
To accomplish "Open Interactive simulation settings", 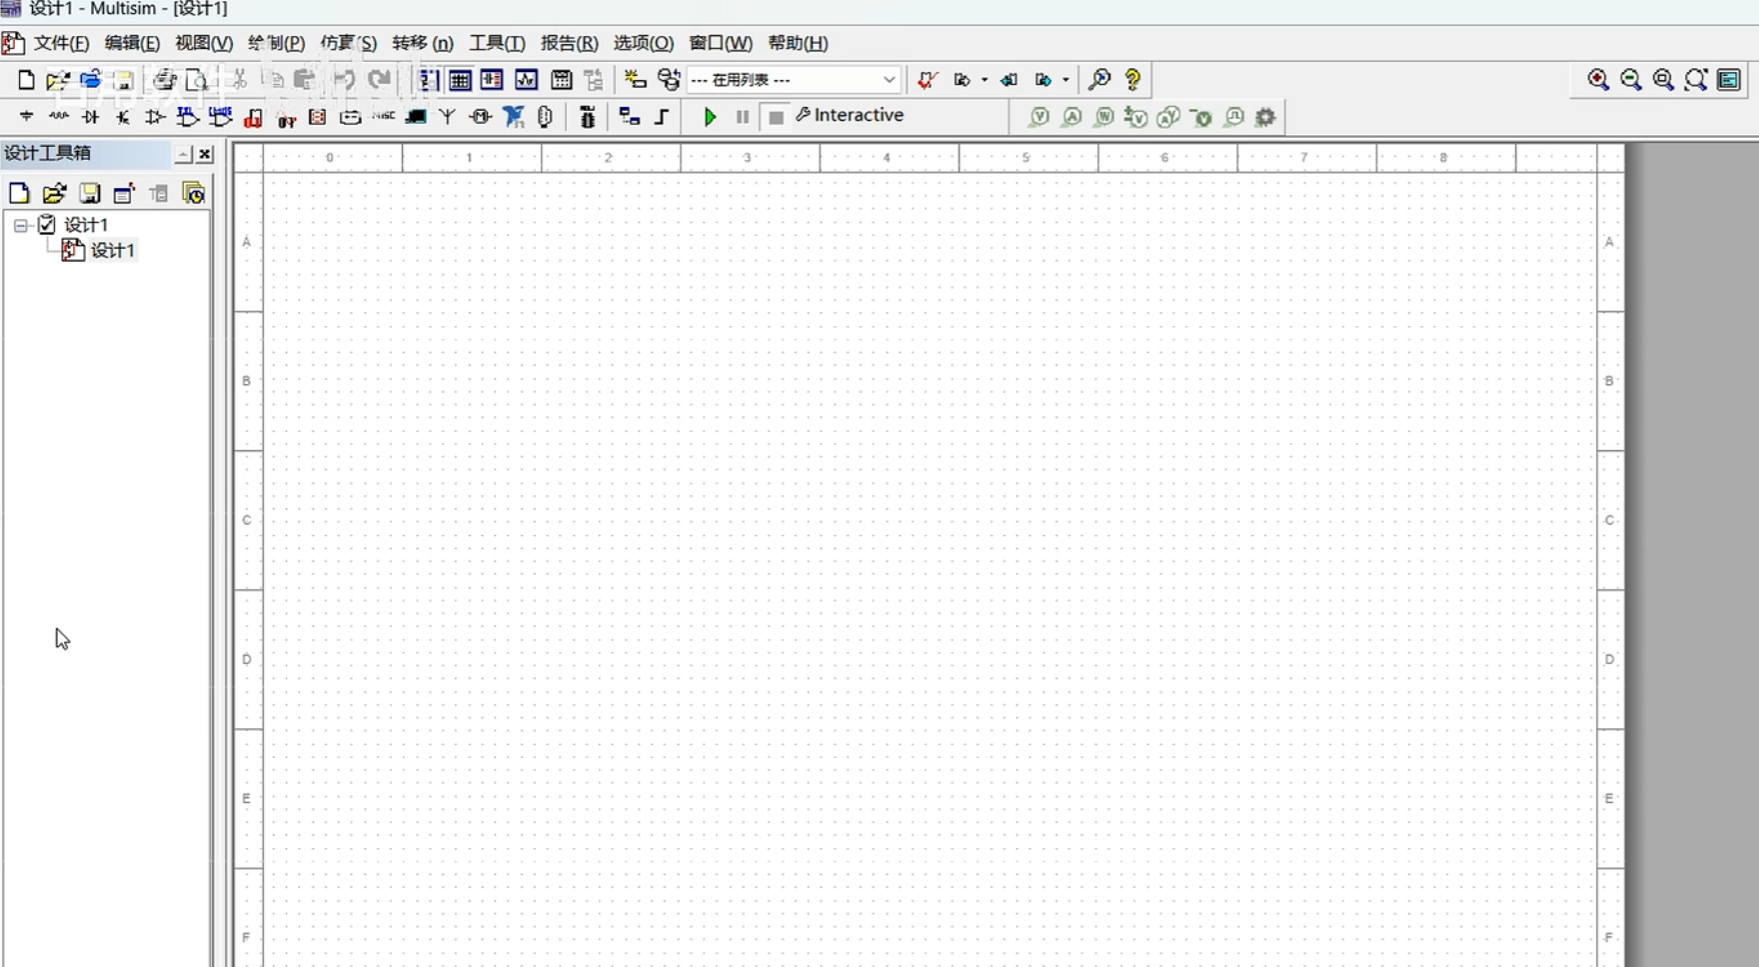I will coord(850,116).
